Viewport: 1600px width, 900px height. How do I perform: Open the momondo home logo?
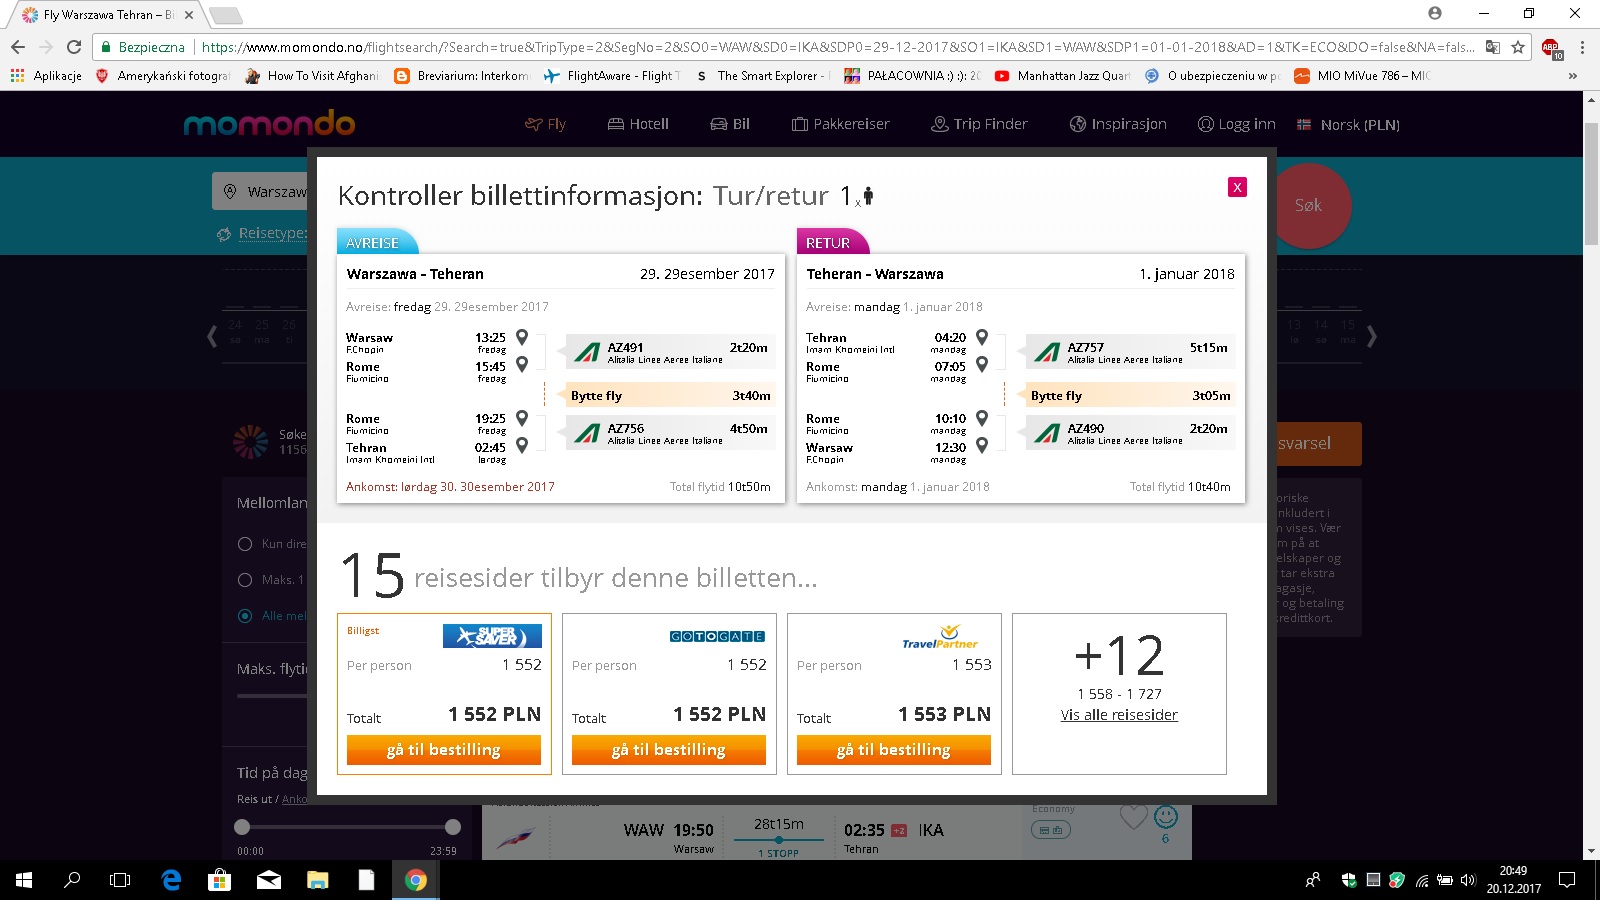coord(269,124)
